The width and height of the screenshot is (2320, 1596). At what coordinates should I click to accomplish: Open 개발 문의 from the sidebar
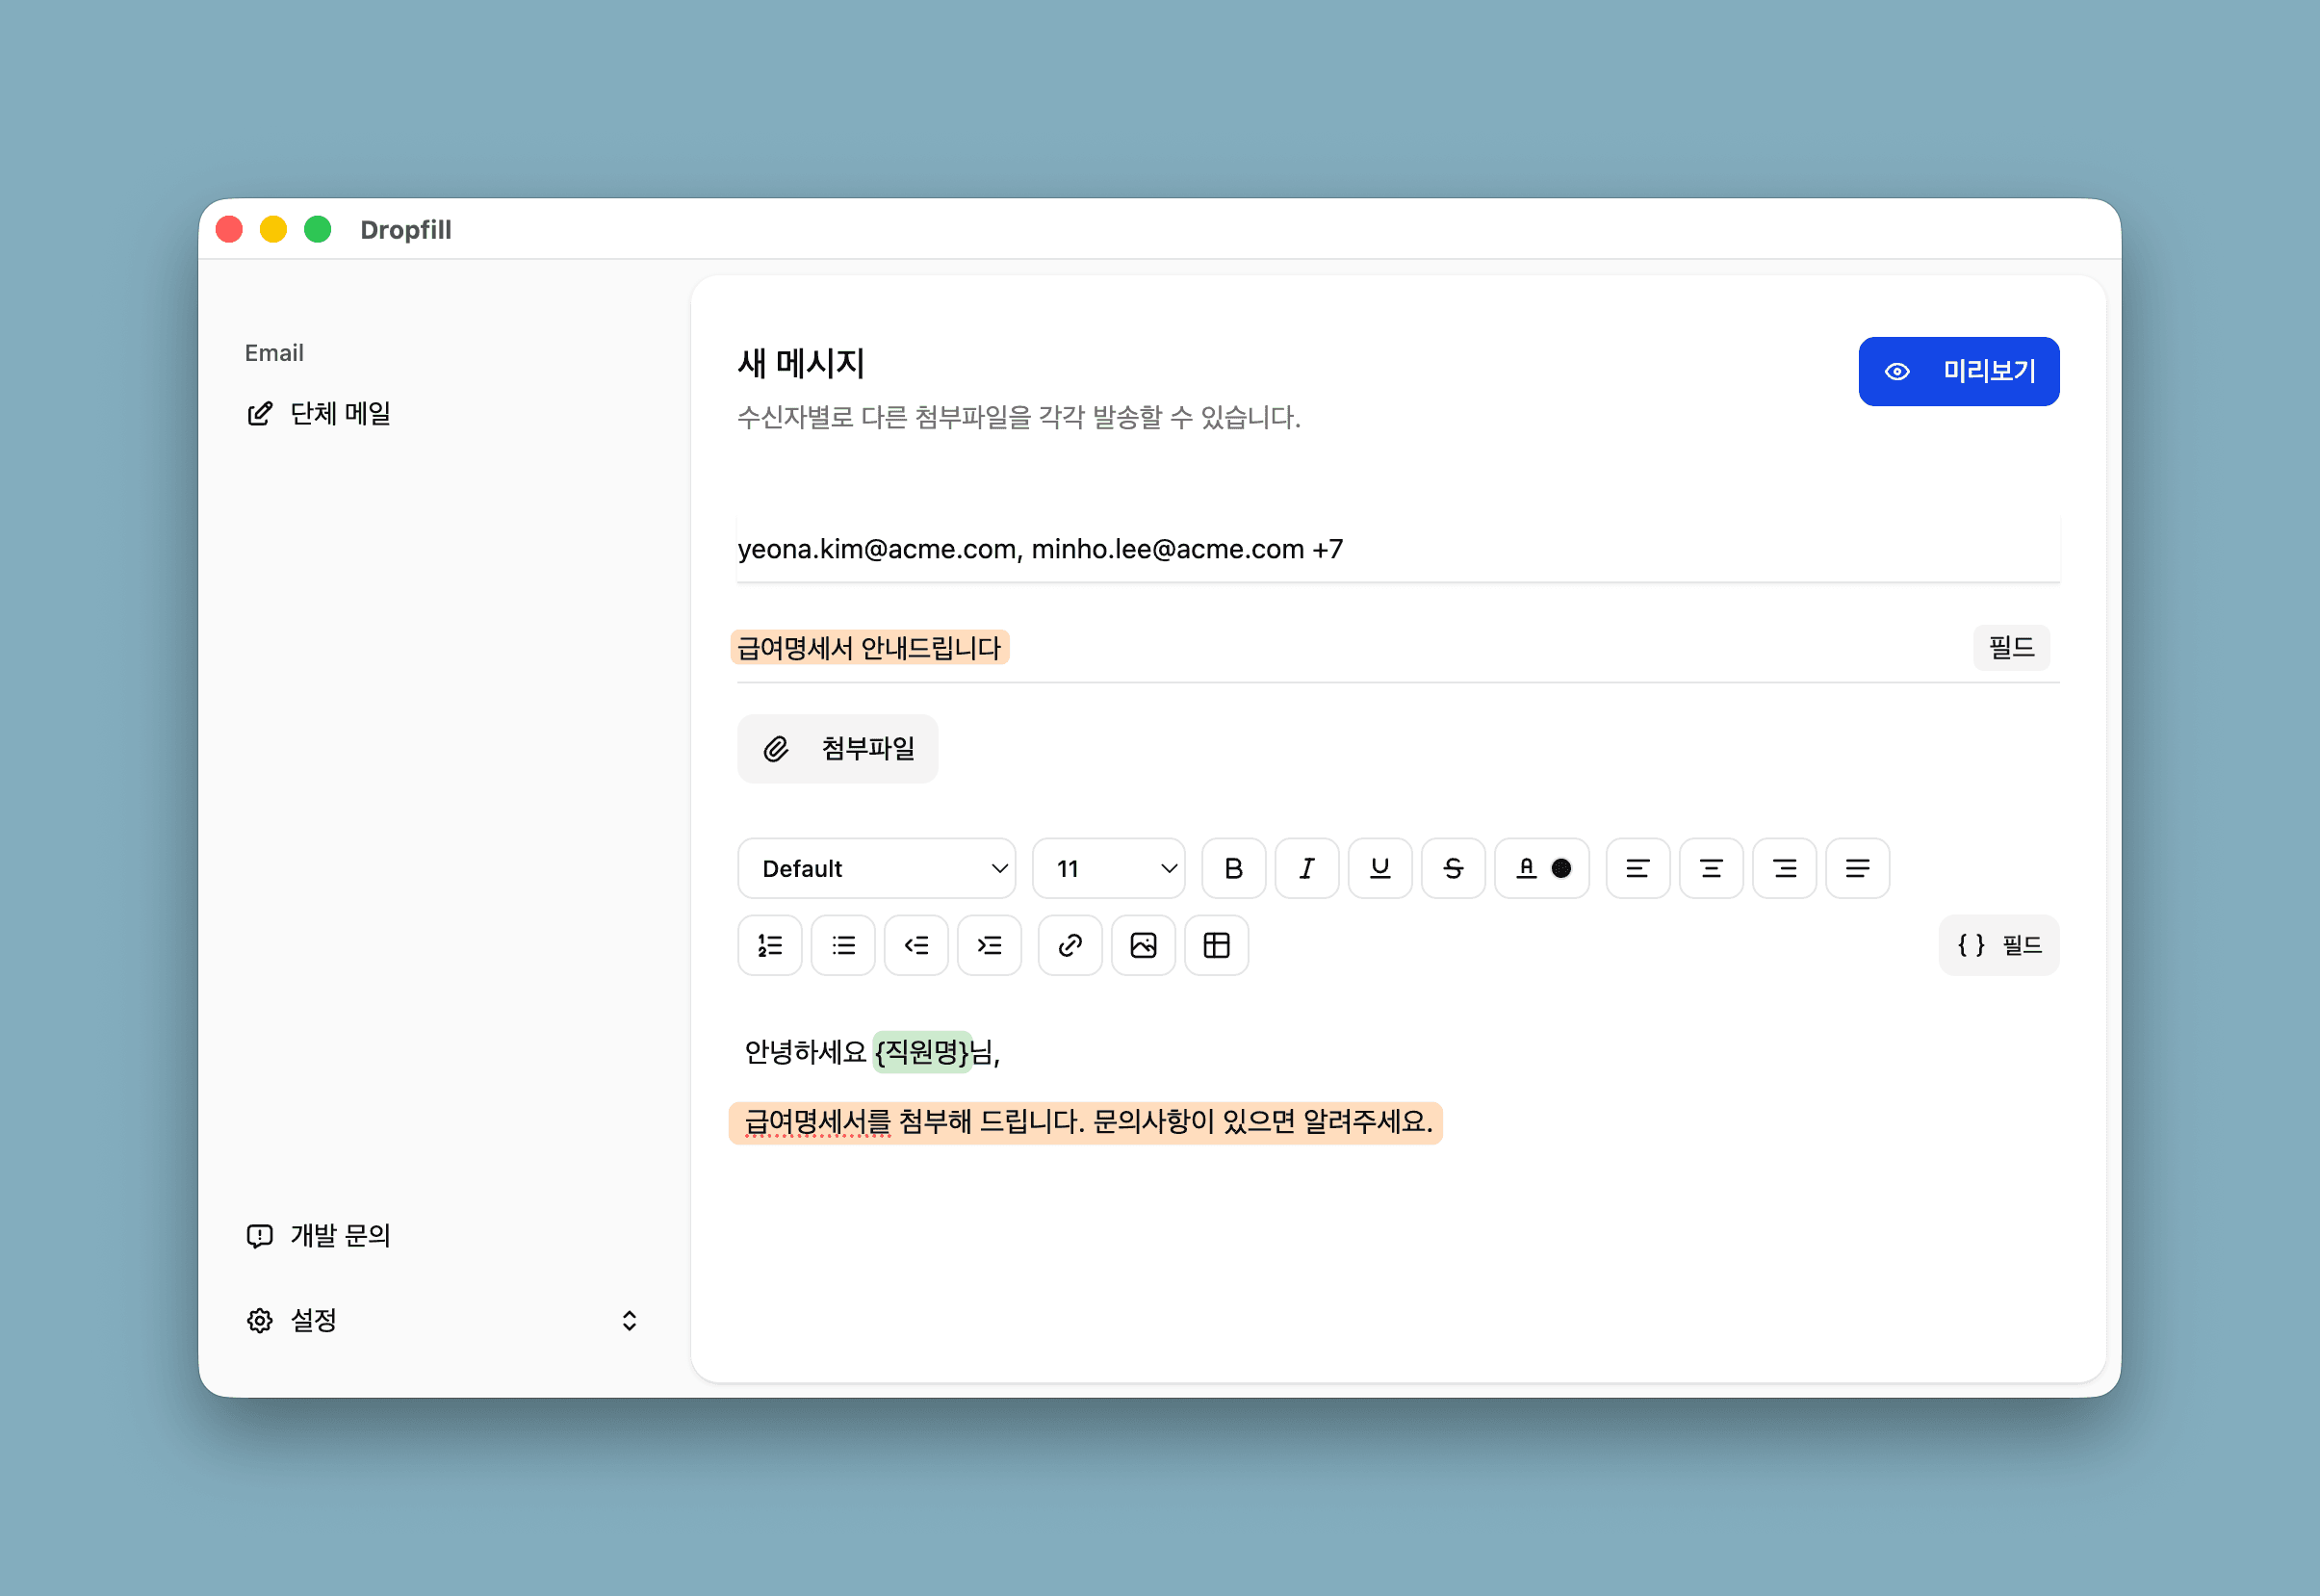[x=340, y=1235]
